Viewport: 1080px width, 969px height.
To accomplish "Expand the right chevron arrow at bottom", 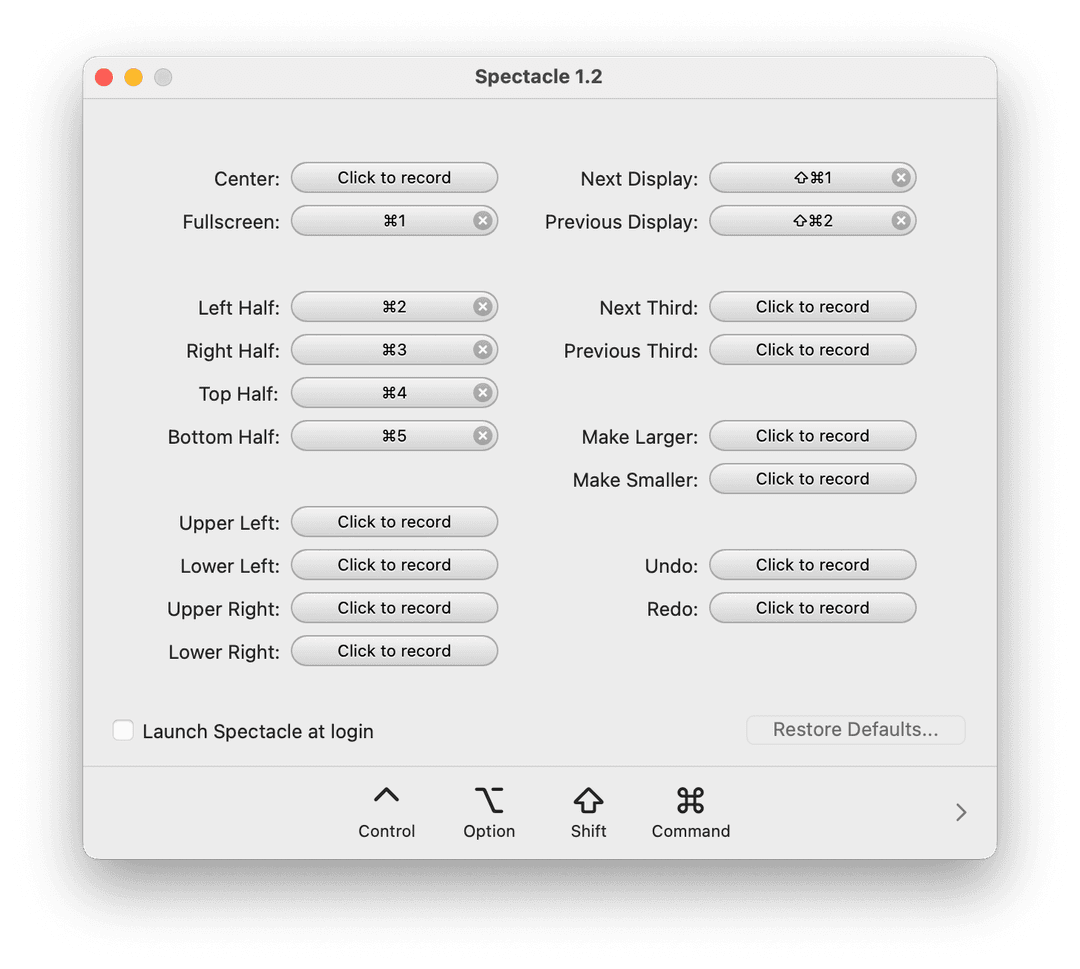I will [x=960, y=812].
